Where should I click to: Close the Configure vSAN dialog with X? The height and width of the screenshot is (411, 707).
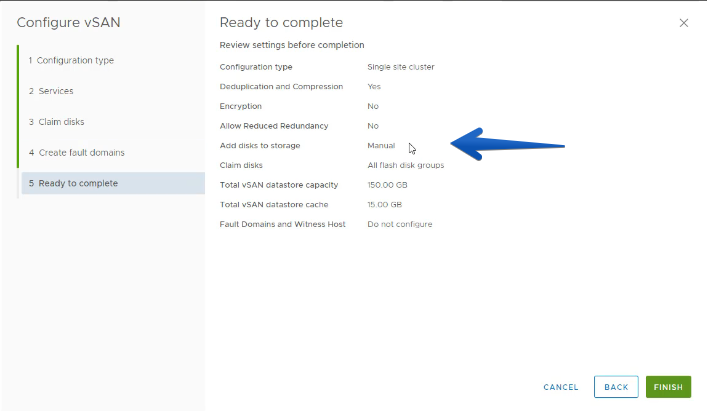684,23
